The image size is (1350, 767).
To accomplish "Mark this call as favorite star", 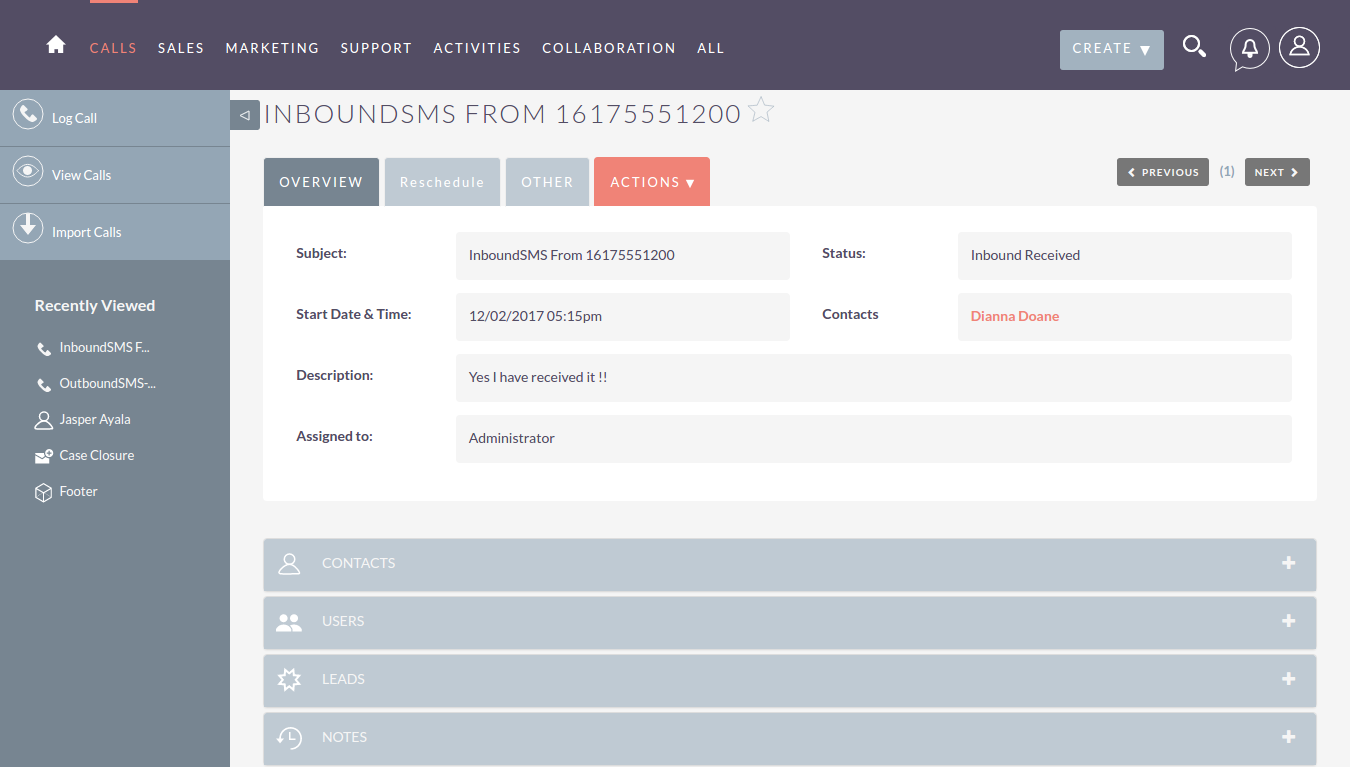I will click(x=761, y=110).
